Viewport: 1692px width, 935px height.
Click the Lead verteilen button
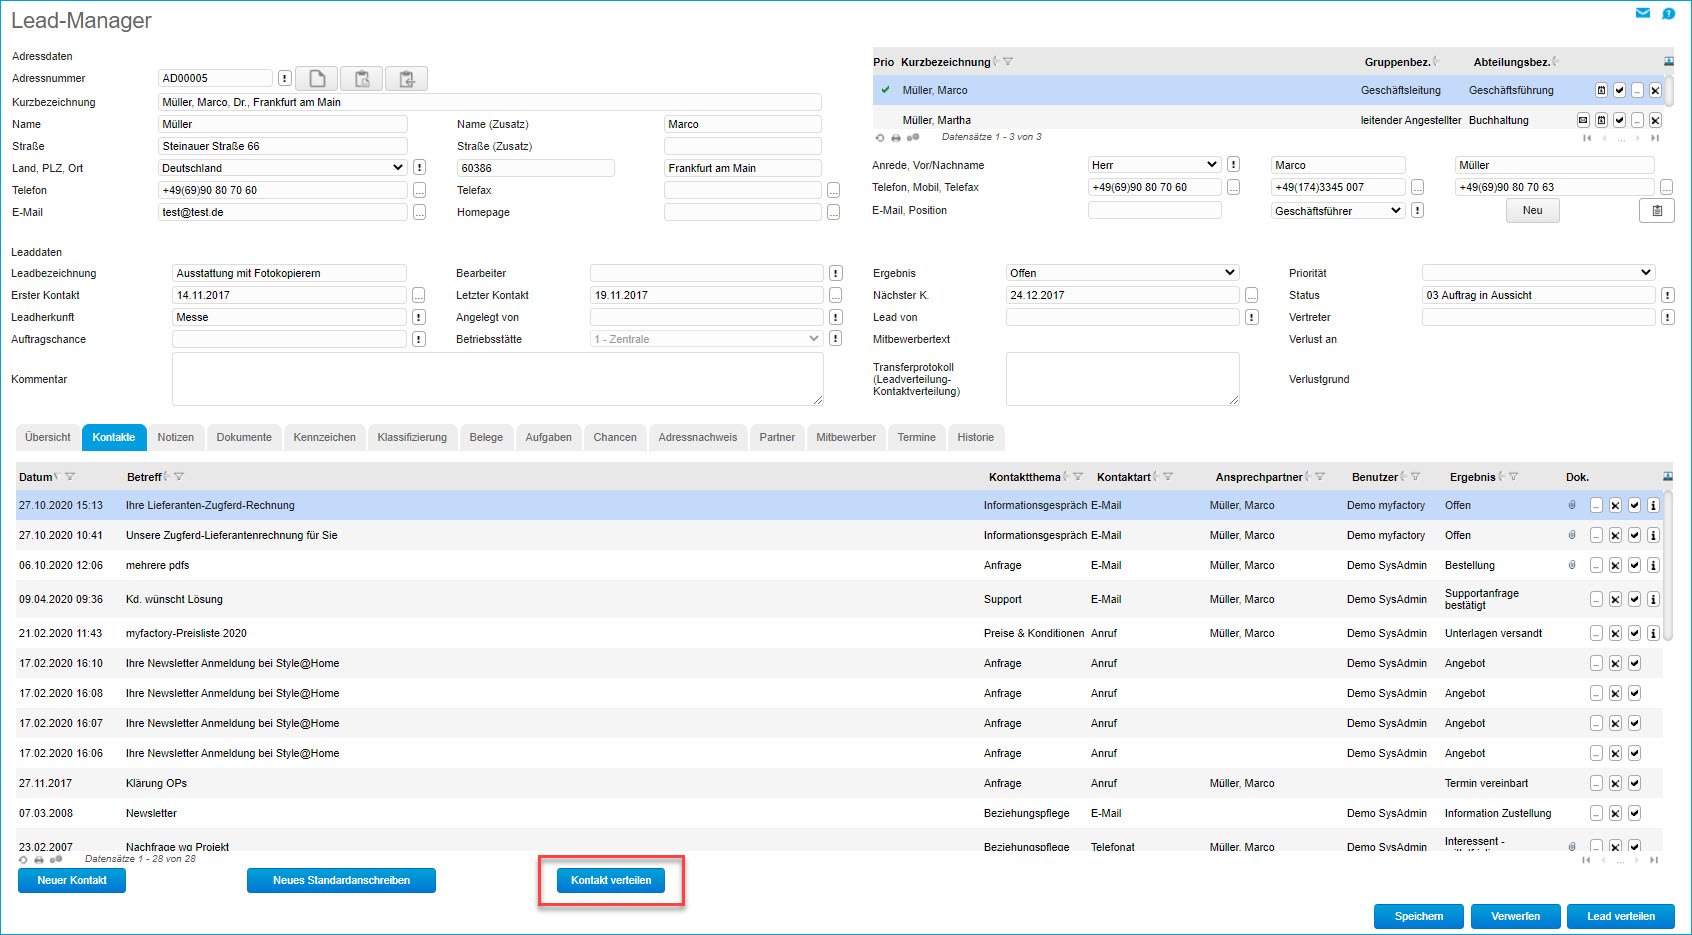point(1621,916)
